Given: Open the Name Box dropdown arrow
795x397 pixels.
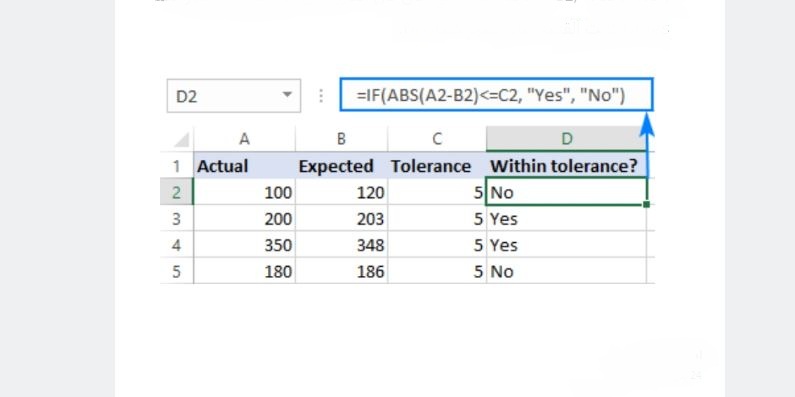Looking at the screenshot, I should tap(287, 95).
